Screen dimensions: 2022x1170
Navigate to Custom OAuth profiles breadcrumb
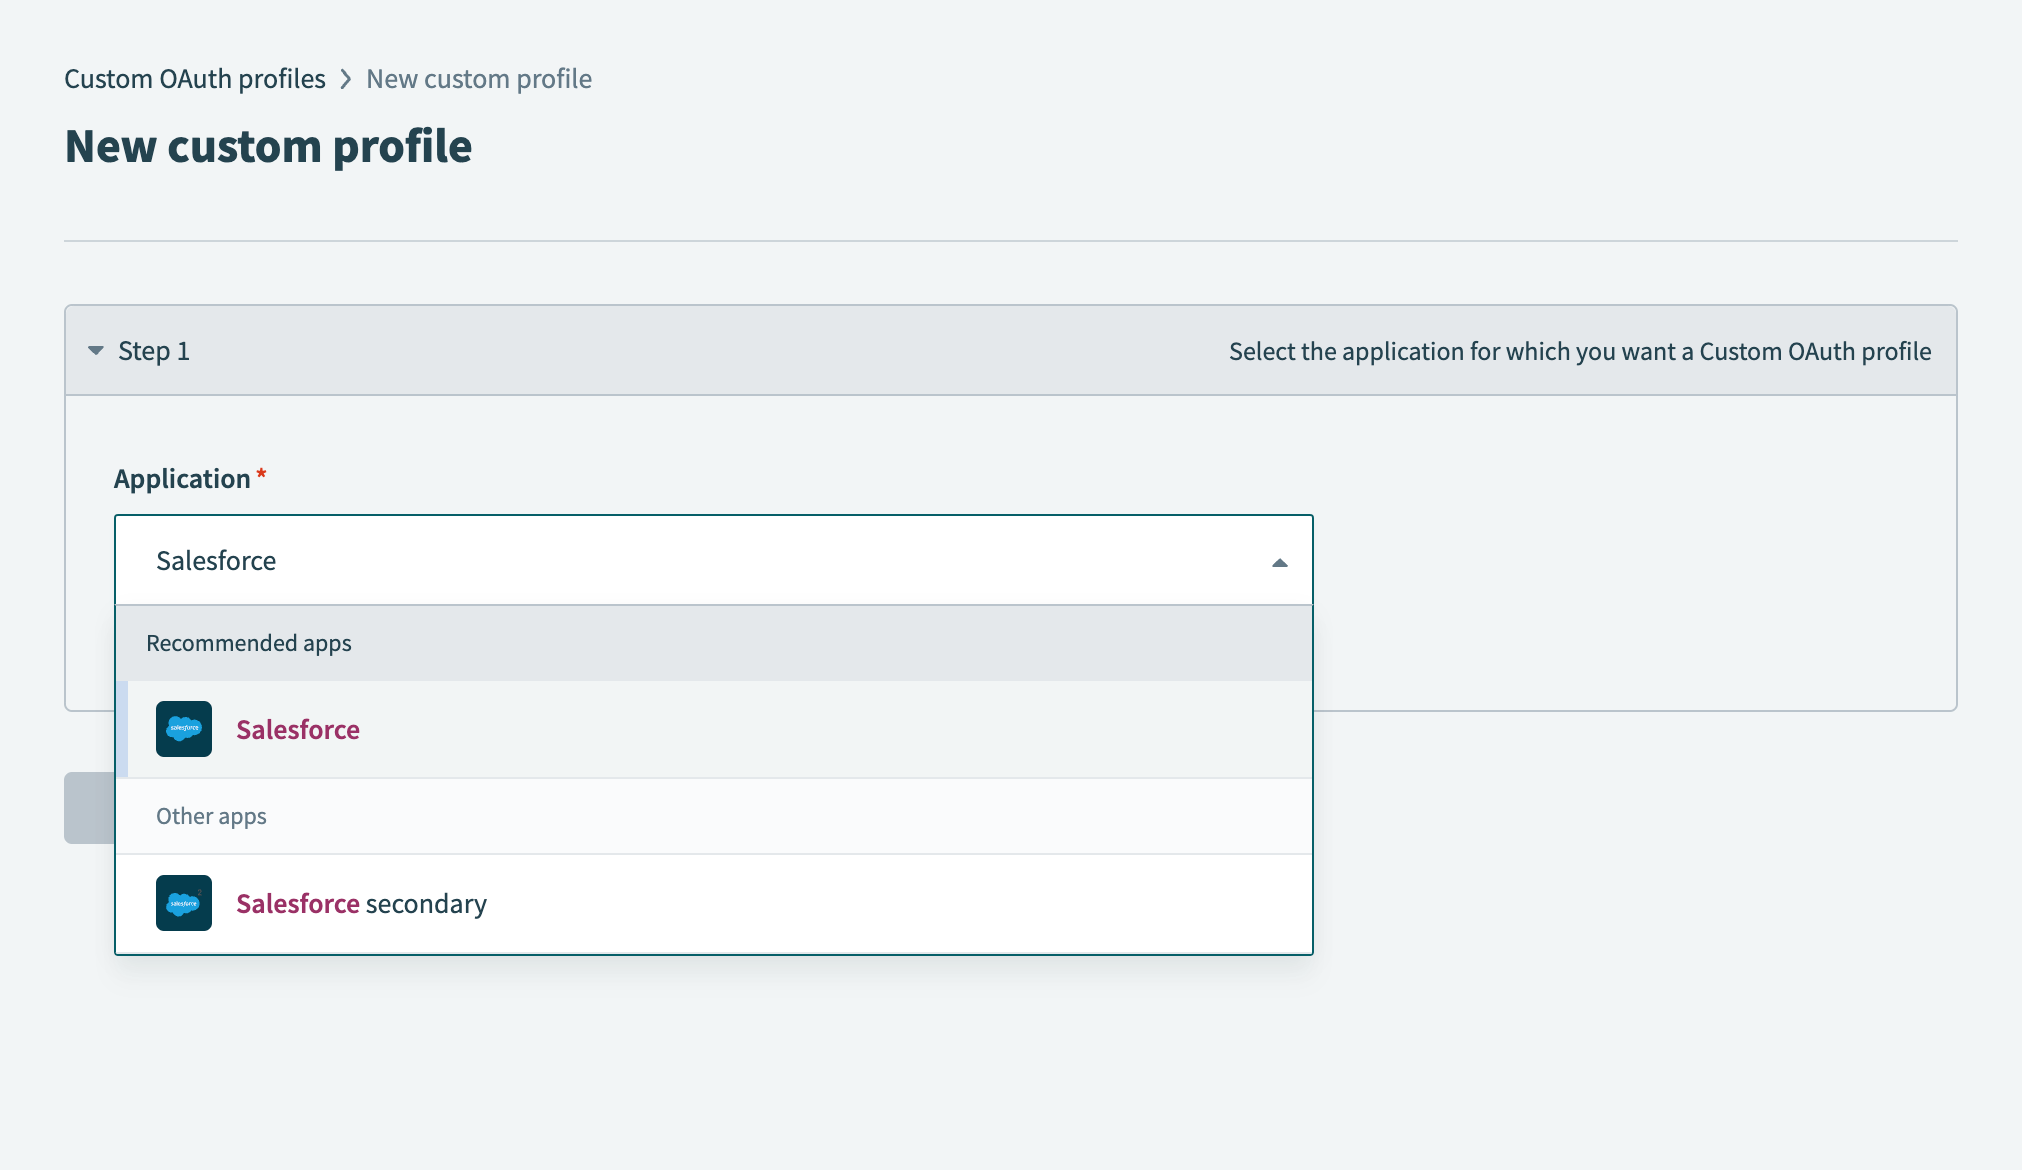(x=195, y=78)
